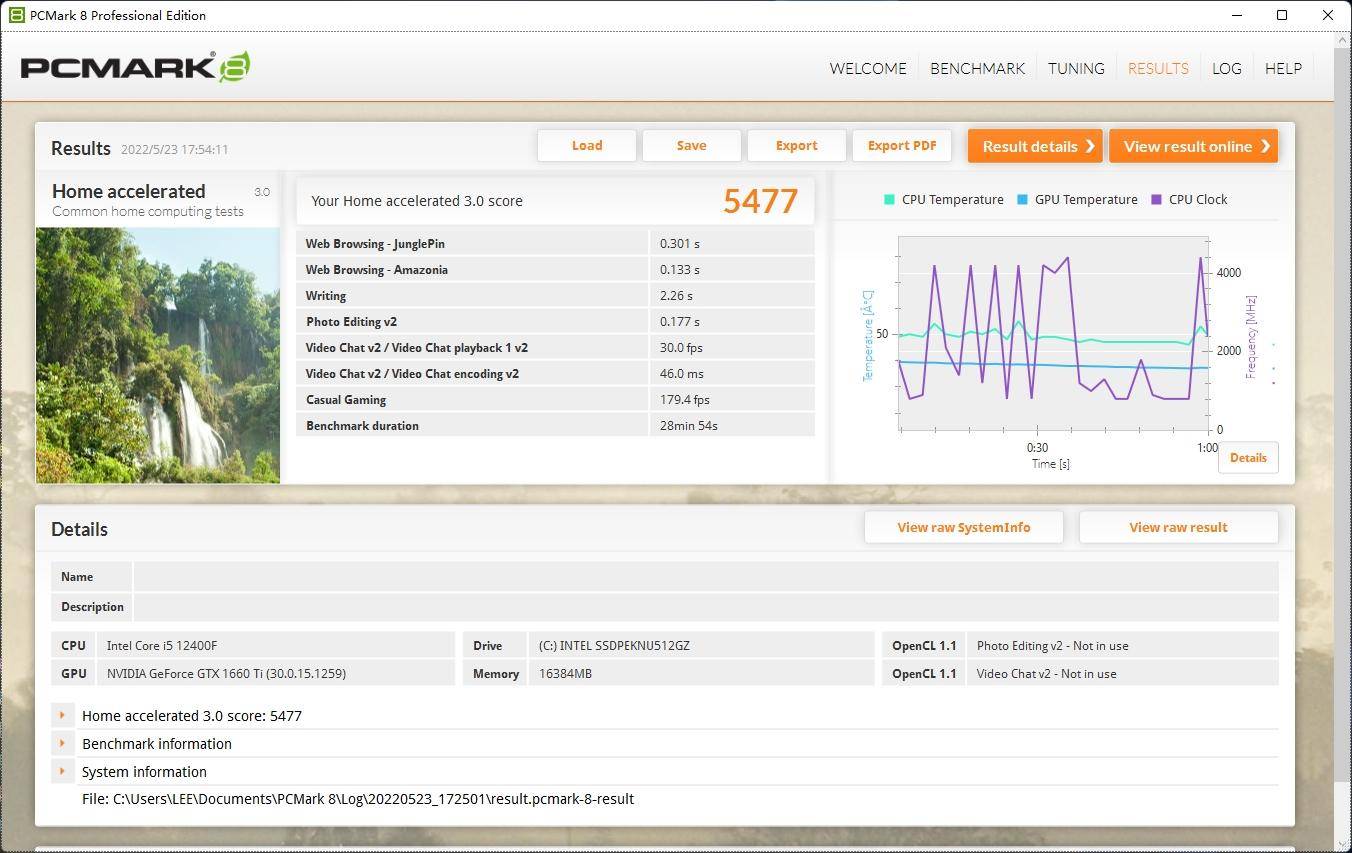
Task: Switch to the BENCHMARK tab
Action: [977, 68]
